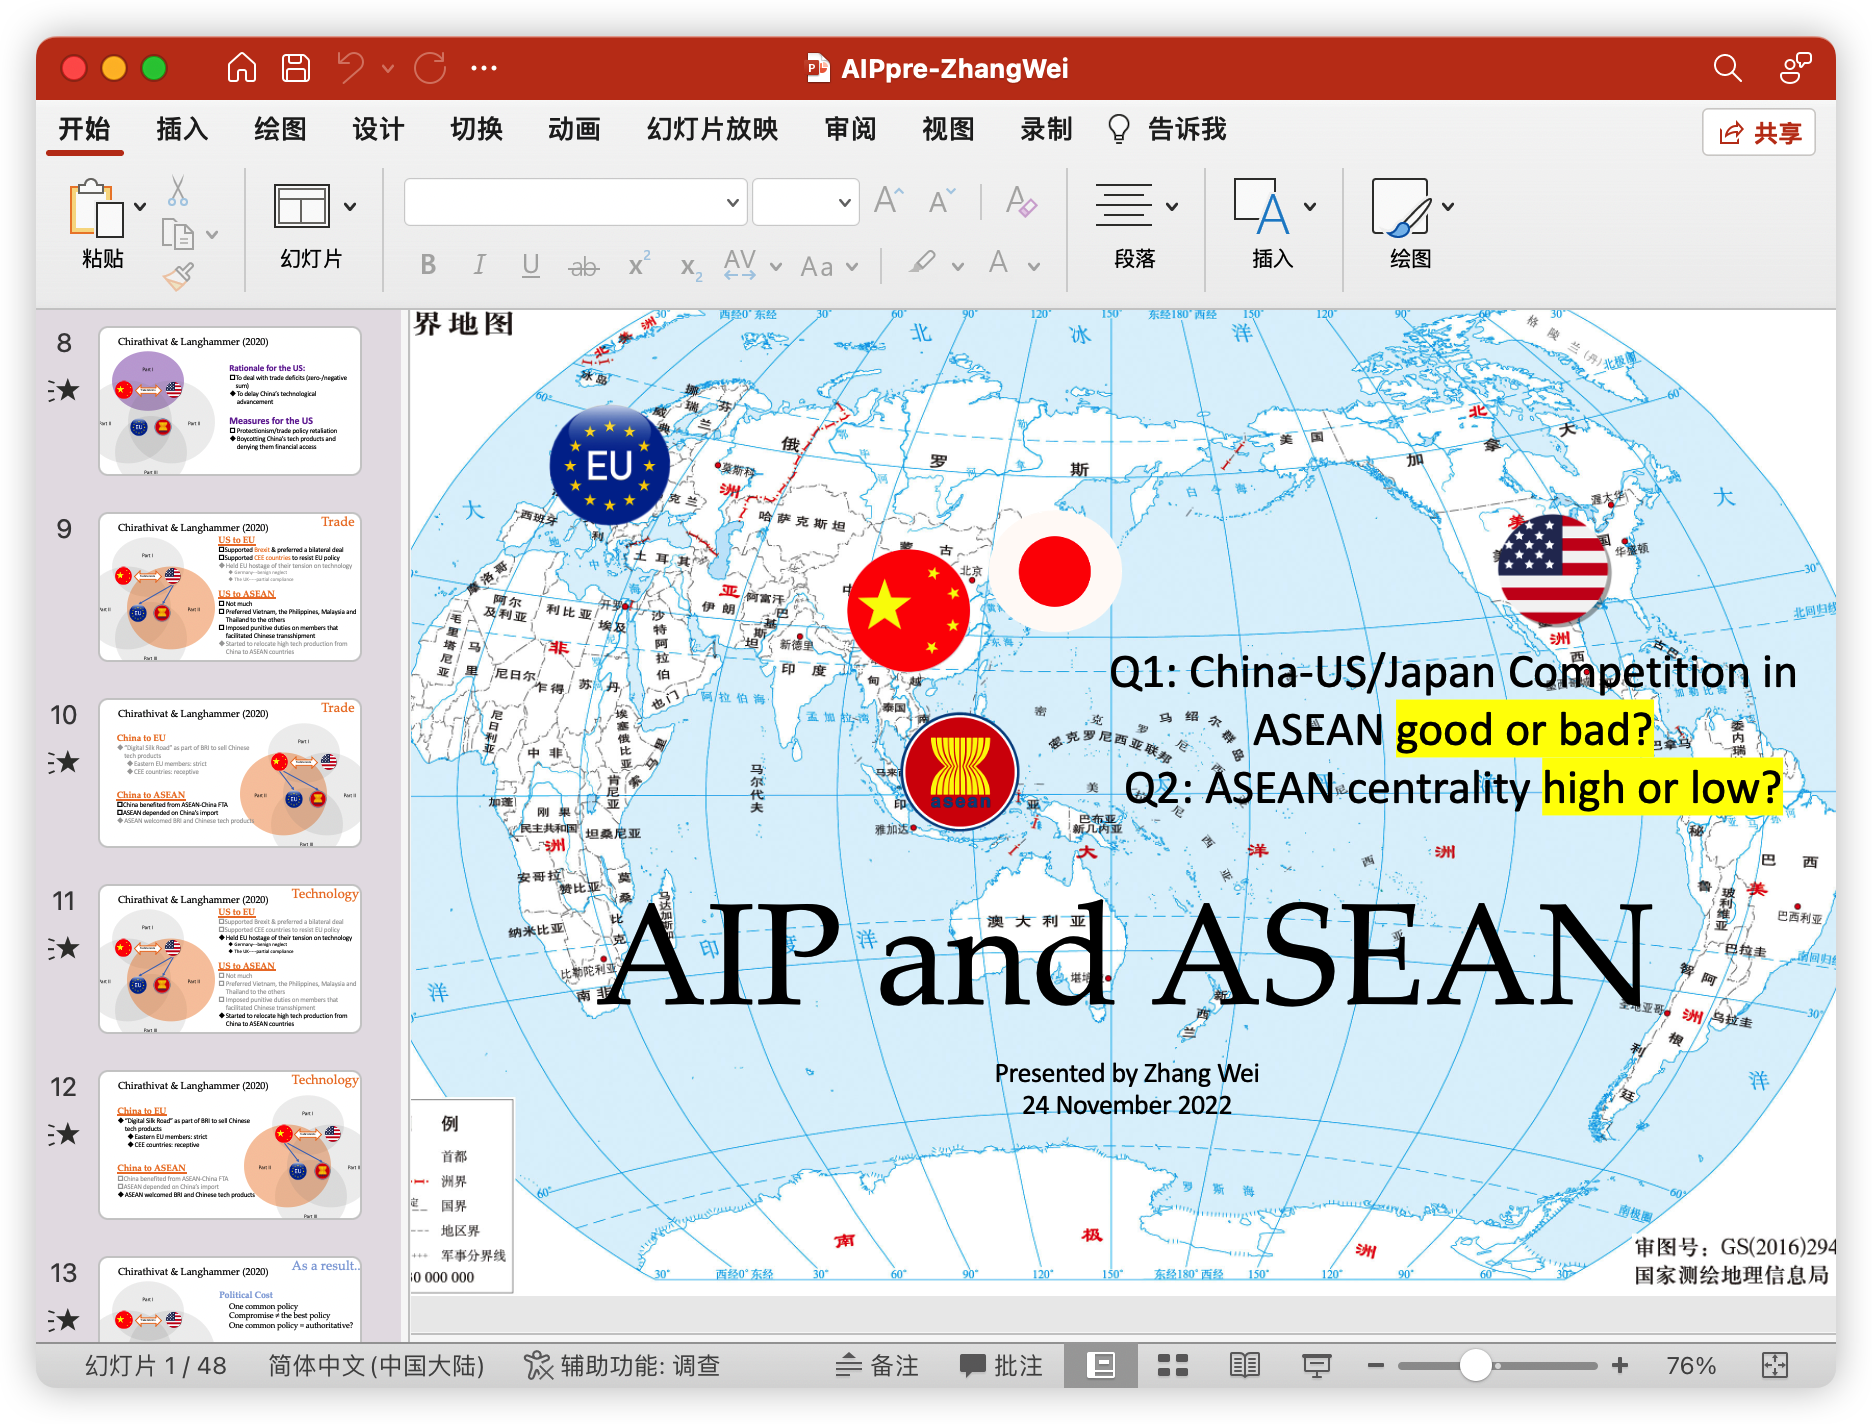Toggle Underline formatting
This screenshot has width=1872, height=1424.
531,265
